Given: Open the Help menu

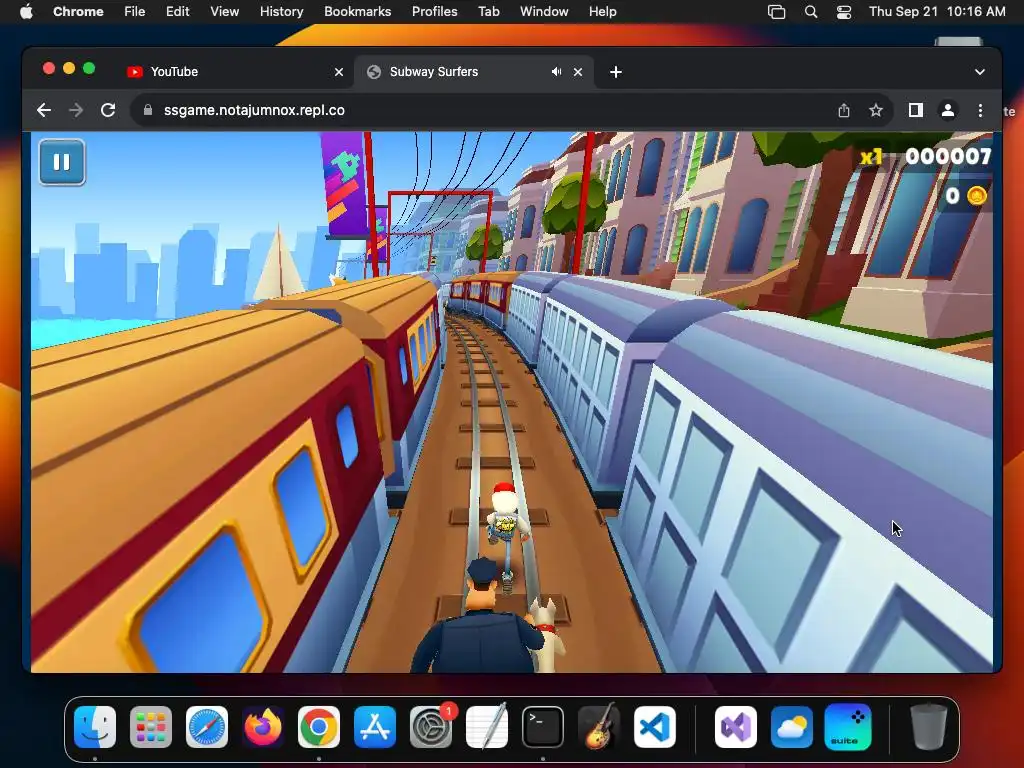Looking at the screenshot, I should coord(602,11).
